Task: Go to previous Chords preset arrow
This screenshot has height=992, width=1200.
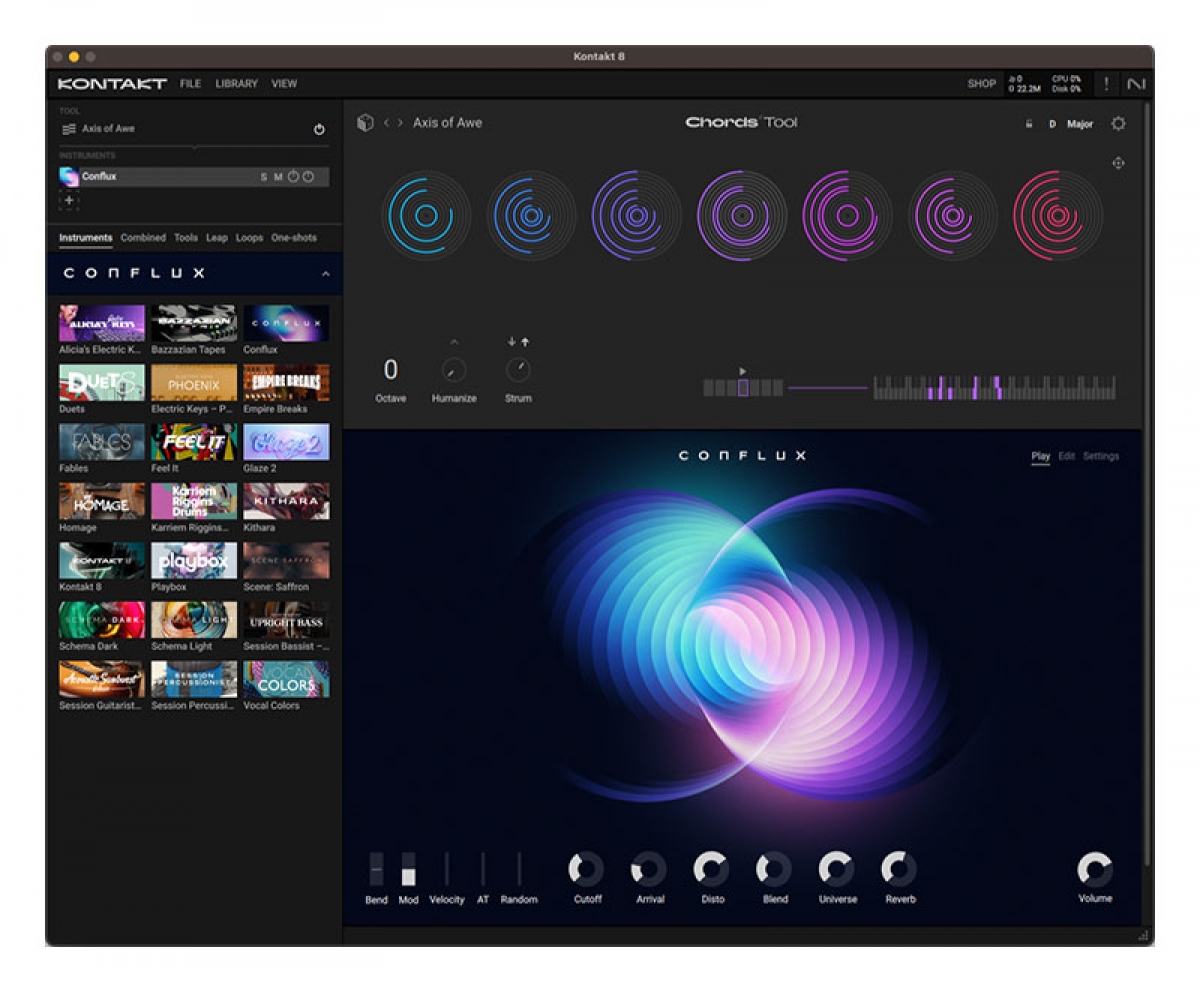Action: point(386,123)
